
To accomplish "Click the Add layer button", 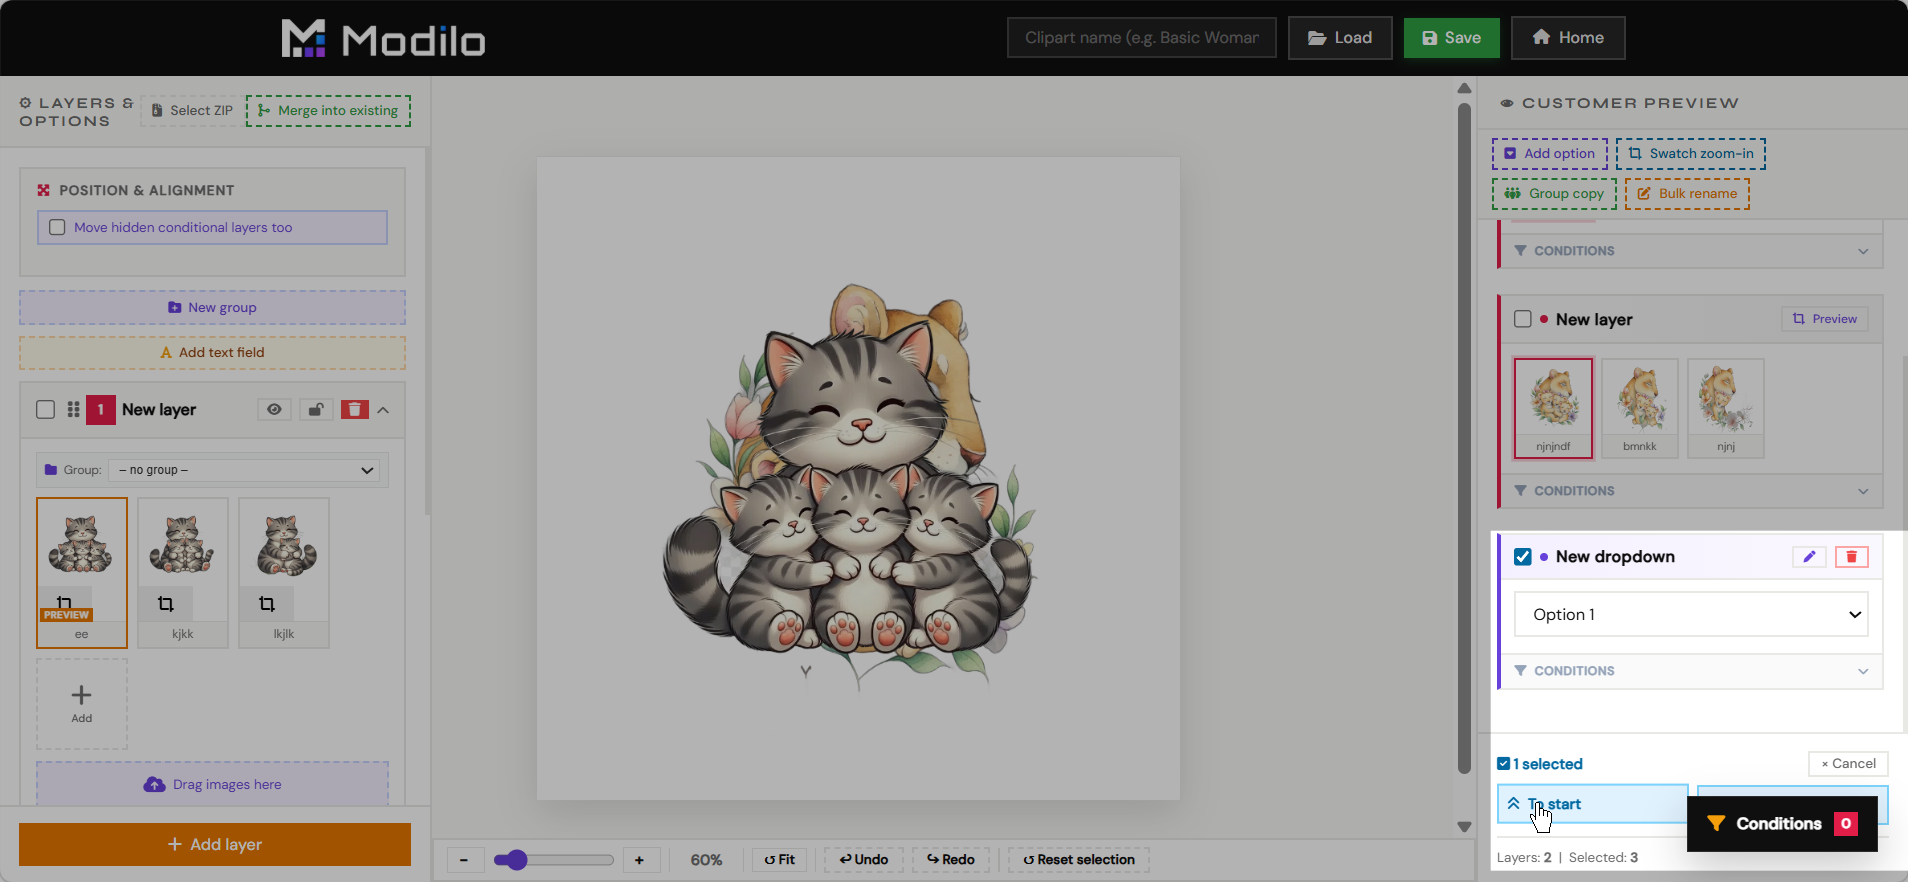I will [x=215, y=844].
